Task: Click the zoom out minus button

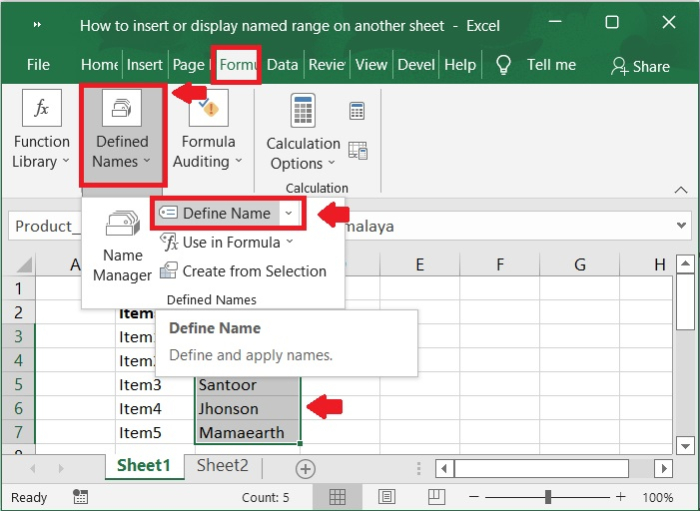Action: 474,497
